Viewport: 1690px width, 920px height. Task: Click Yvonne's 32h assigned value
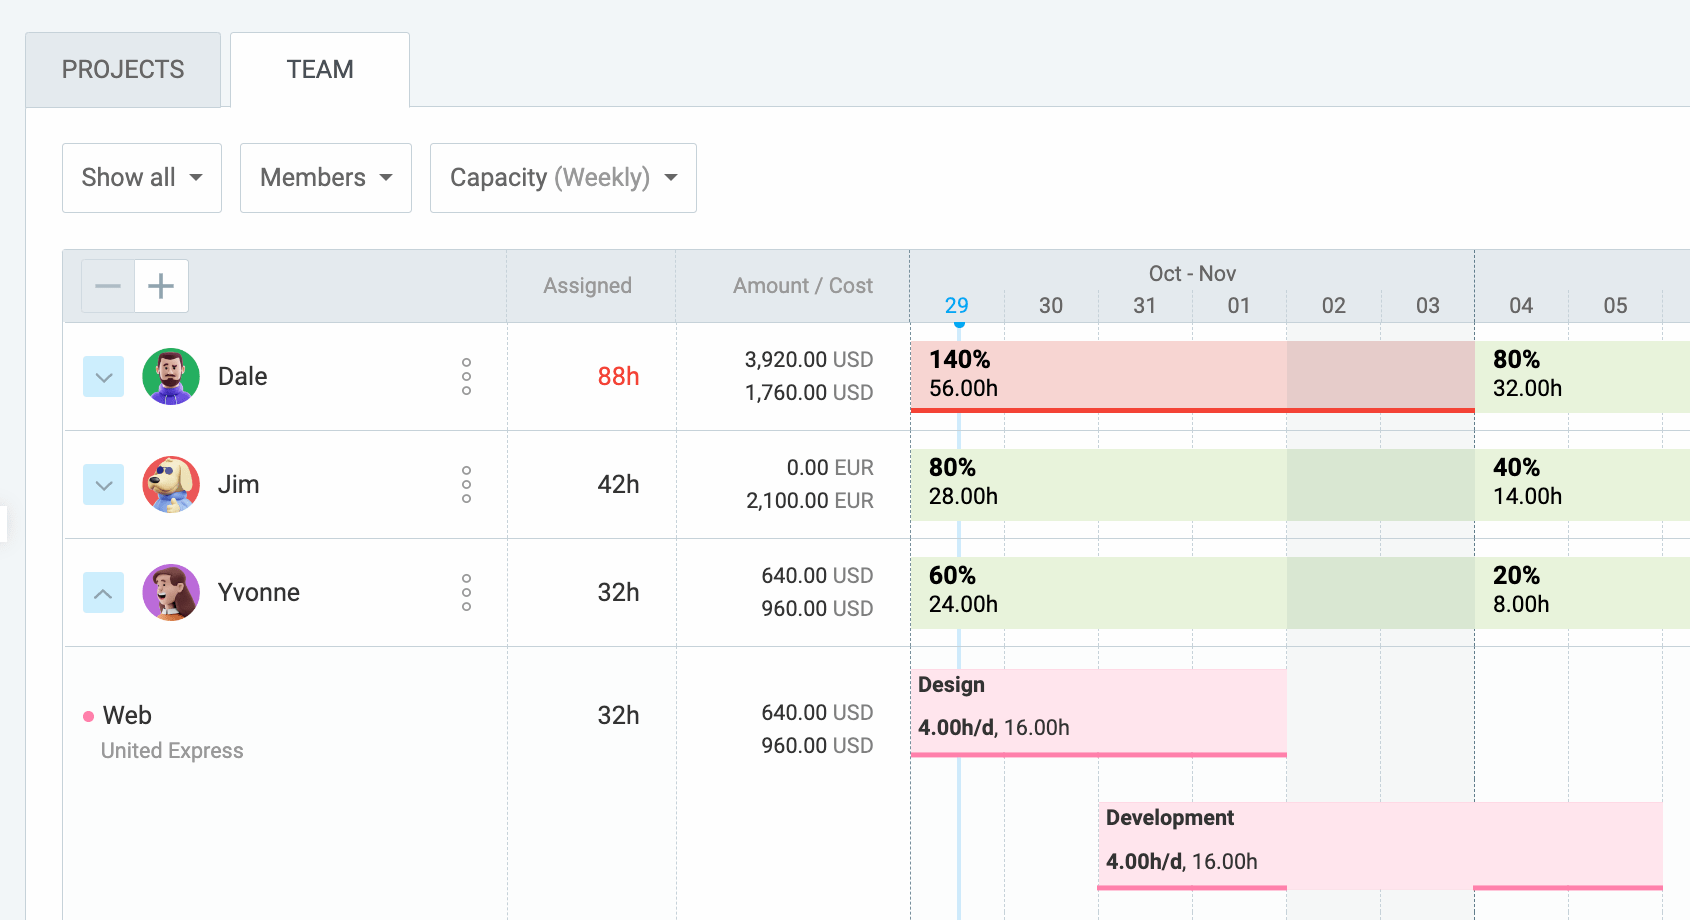pos(618,593)
